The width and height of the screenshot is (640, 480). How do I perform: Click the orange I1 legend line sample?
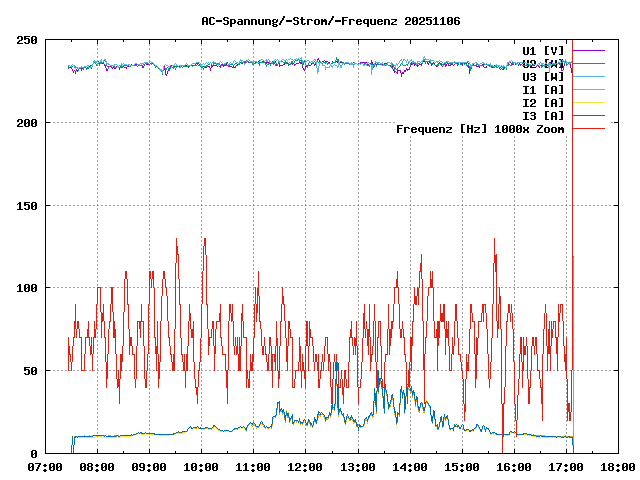[x=588, y=89]
